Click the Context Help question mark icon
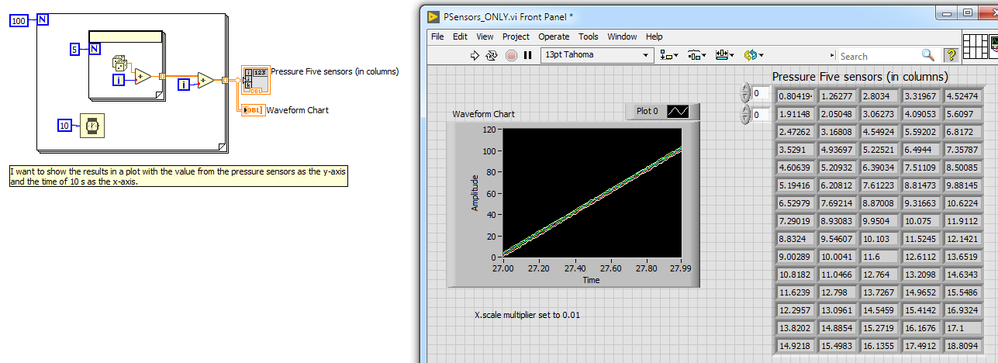The width and height of the screenshot is (998, 363). pos(951,55)
